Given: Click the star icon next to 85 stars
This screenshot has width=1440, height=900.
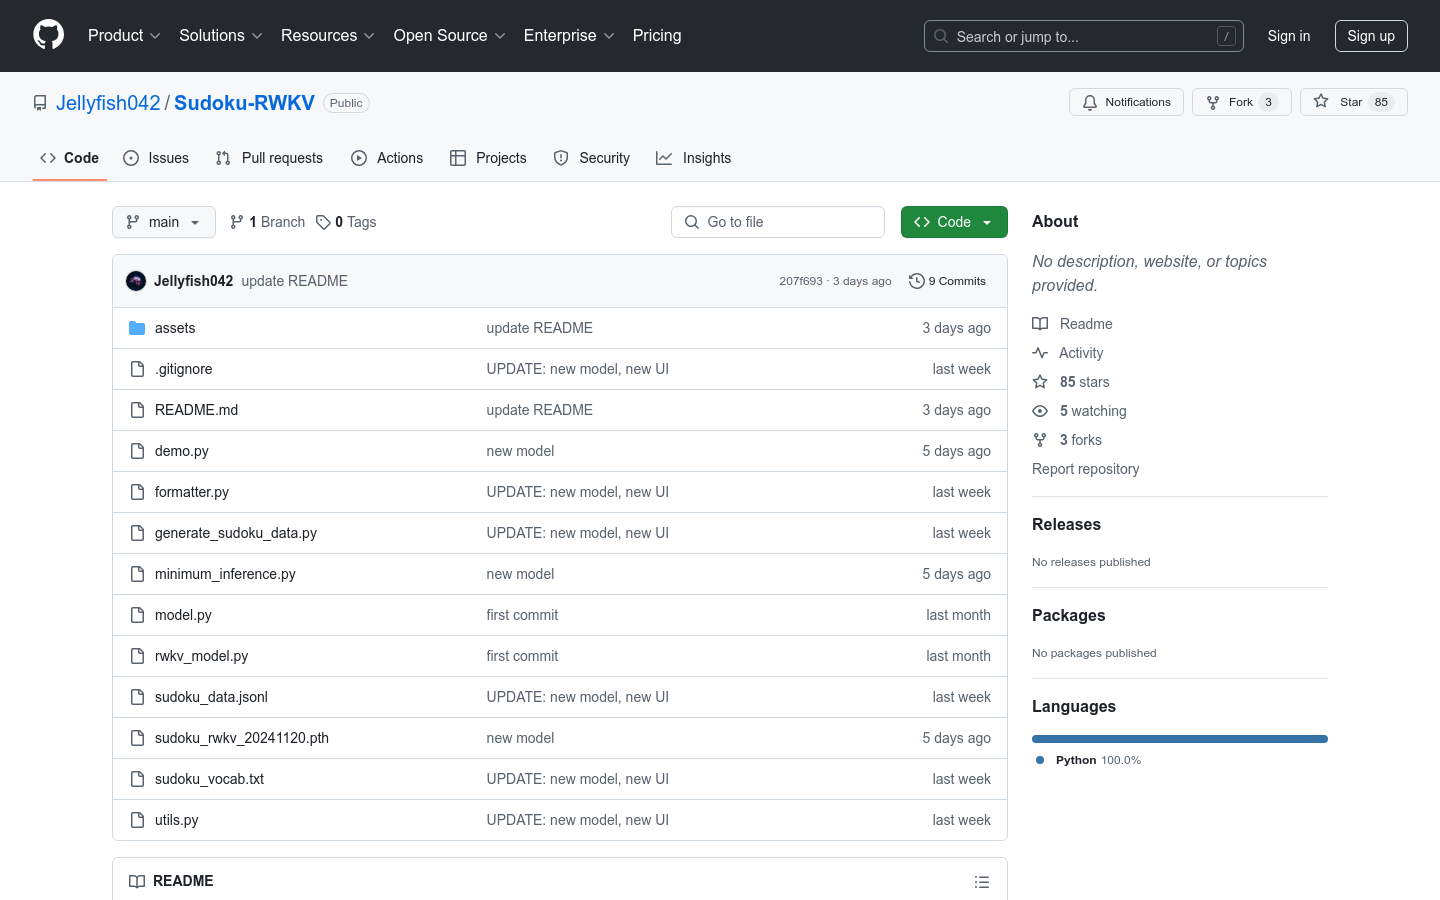Looking at the screenshot, I should (x=1040, y=382).
